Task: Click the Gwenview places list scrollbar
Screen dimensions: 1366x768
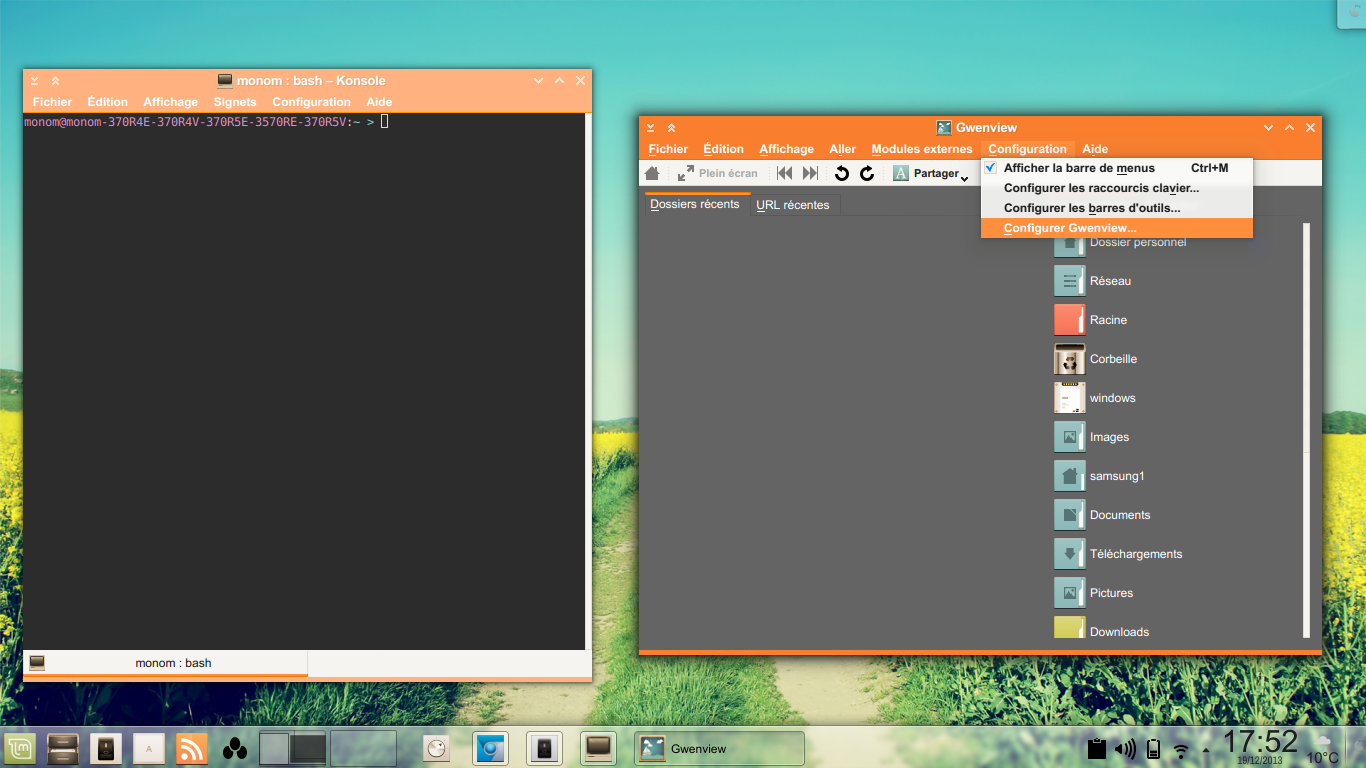Action: point(1306,430)
